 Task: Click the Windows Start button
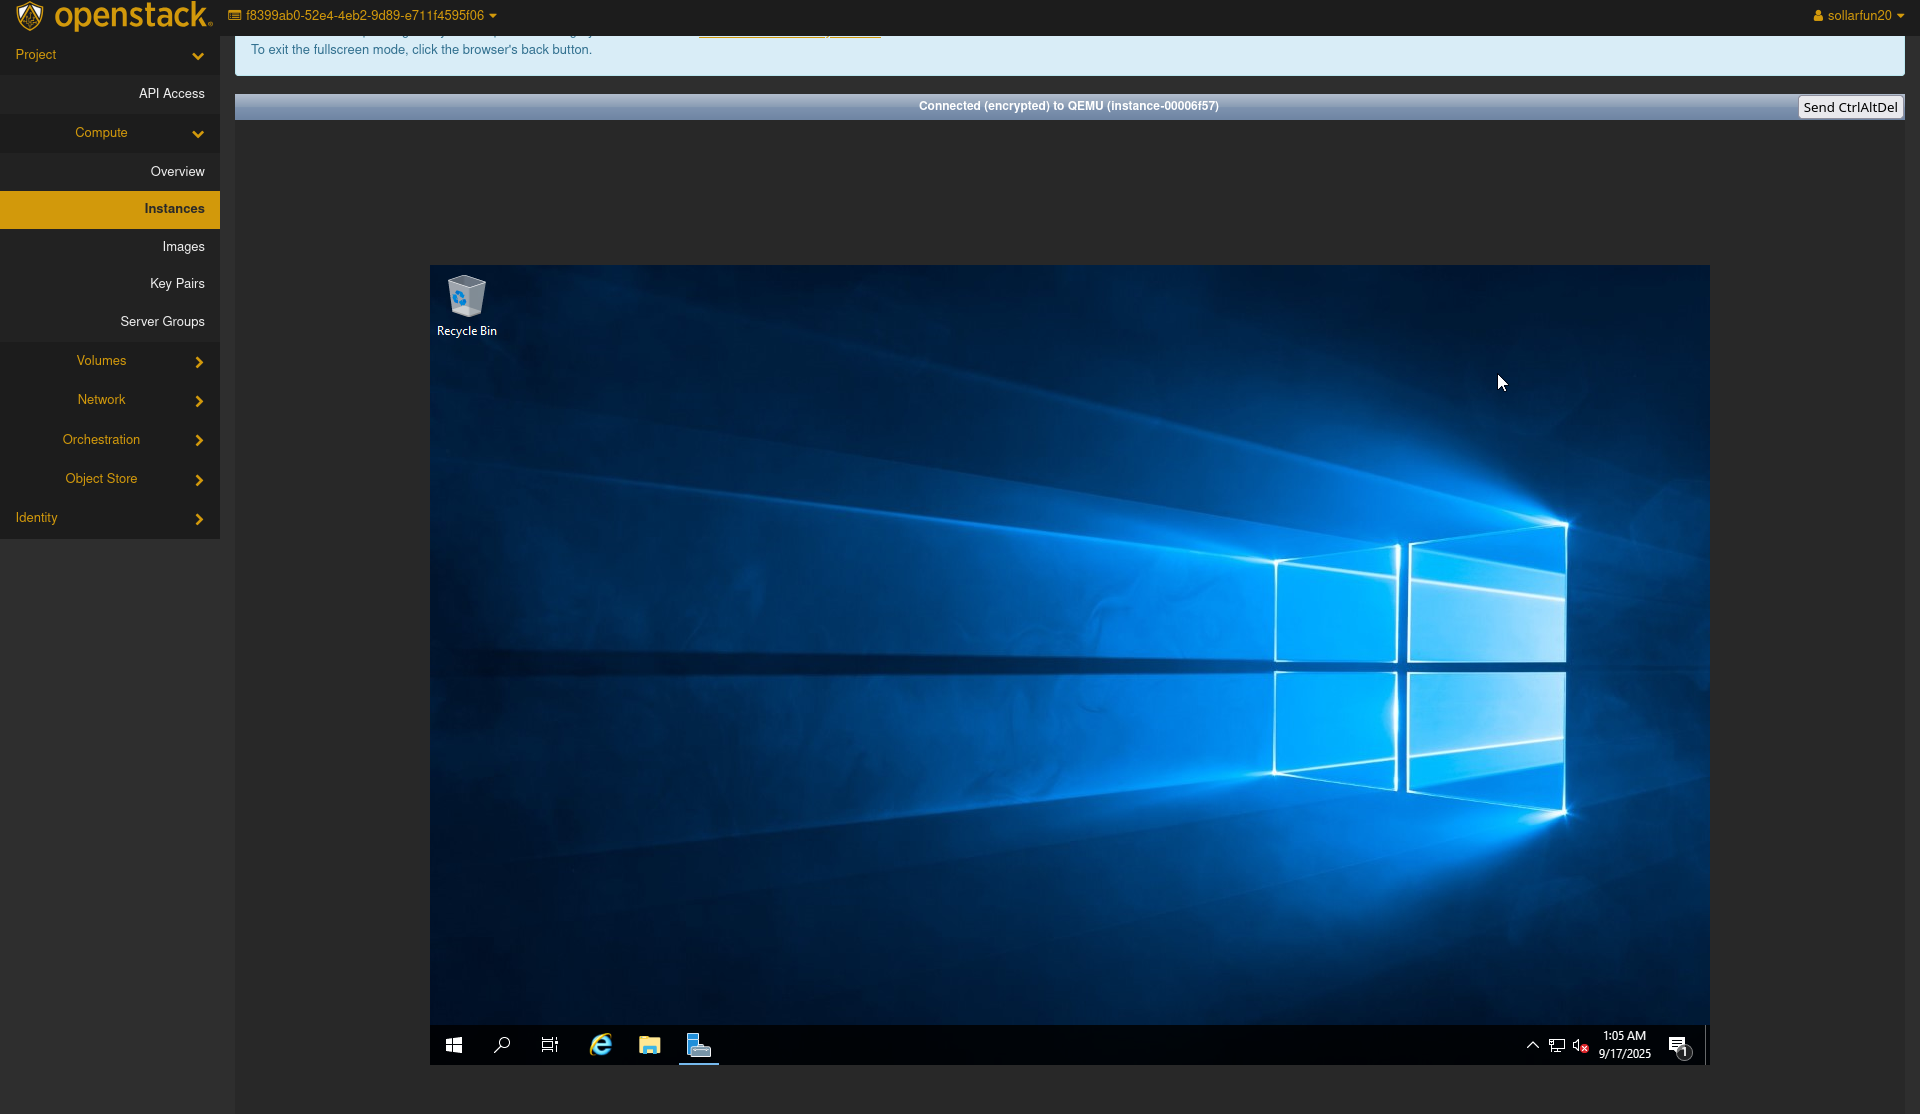coord(454,1045)
